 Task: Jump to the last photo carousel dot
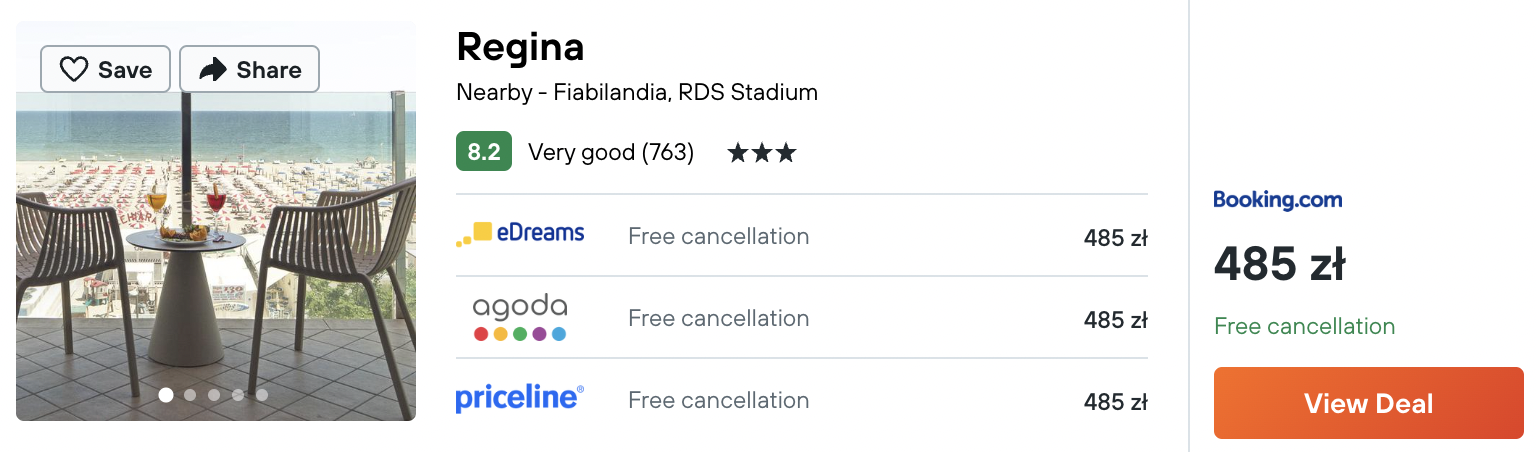coord(262,395)
